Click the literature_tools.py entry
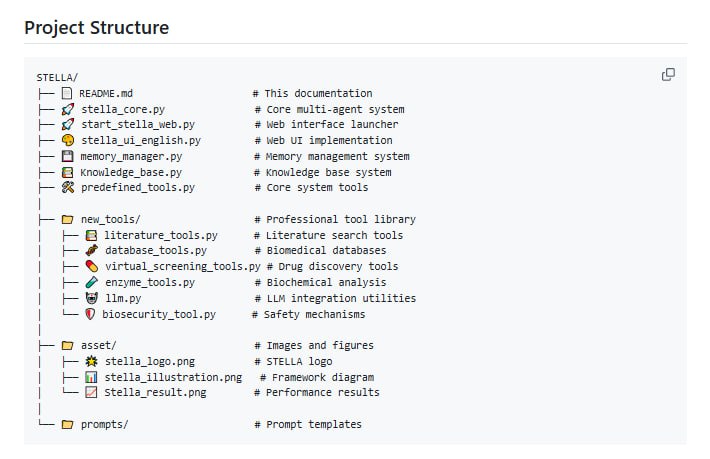 click(x=160, y=235)
